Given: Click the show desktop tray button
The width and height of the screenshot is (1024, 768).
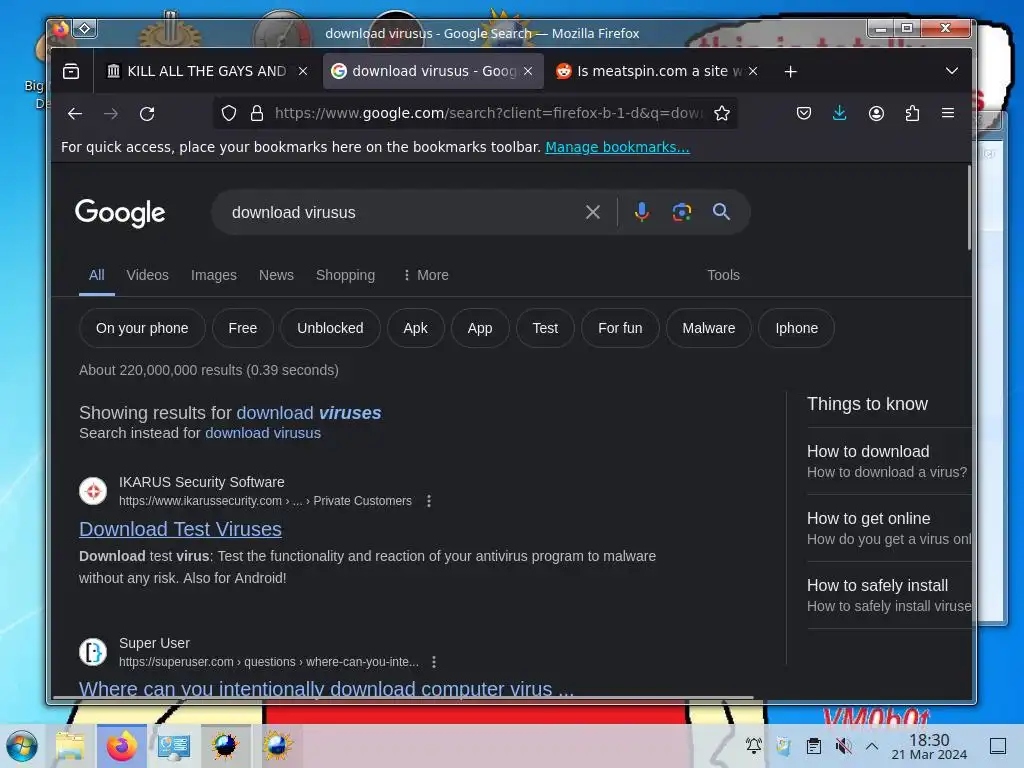Looking at the screenshot, I should pyautogui.click(x=998, y=745).
